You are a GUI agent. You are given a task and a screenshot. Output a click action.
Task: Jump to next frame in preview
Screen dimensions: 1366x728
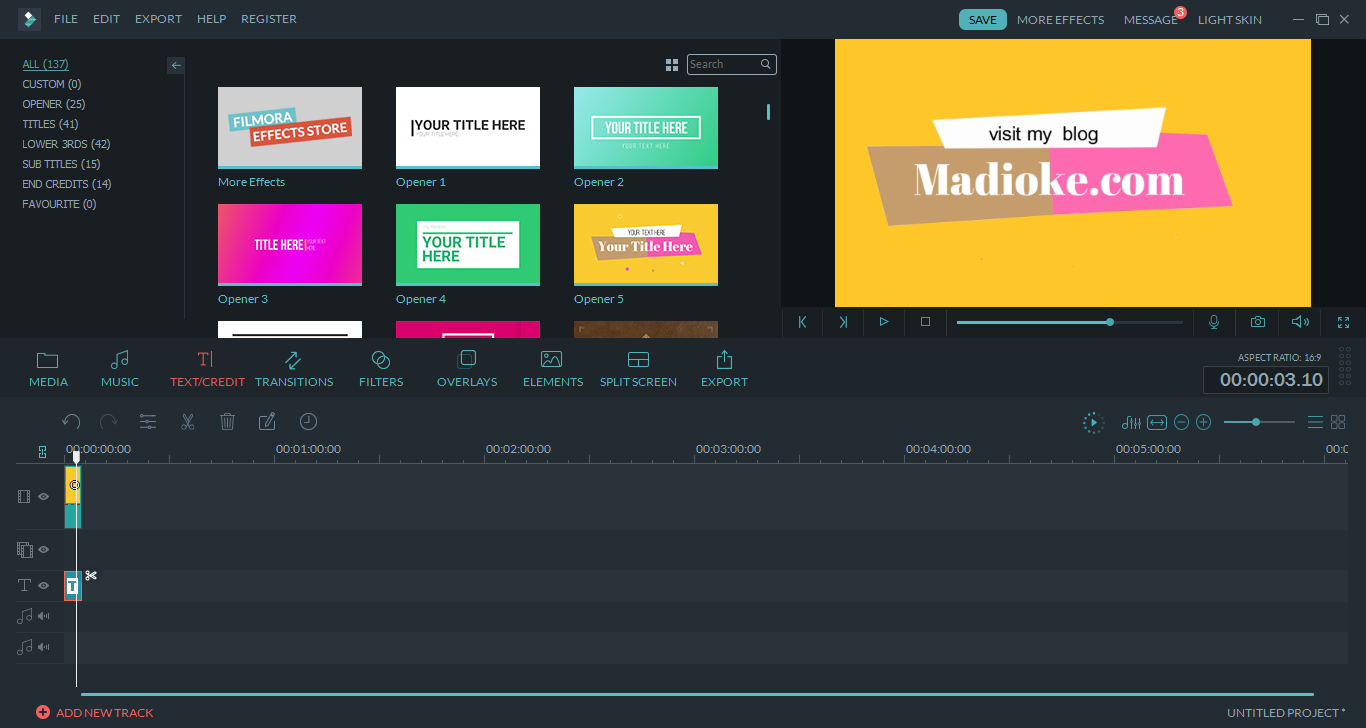point(843,322)
